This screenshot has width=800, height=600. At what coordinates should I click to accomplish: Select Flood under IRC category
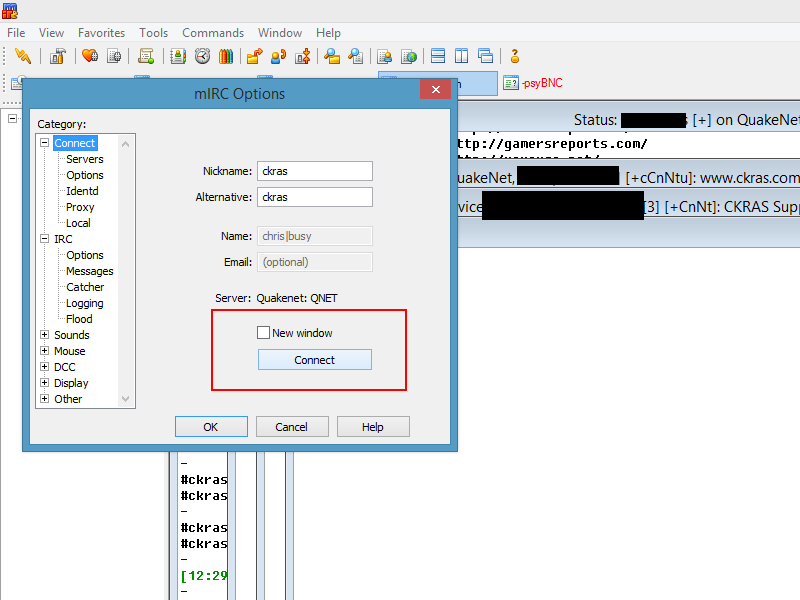coord(79,319)
